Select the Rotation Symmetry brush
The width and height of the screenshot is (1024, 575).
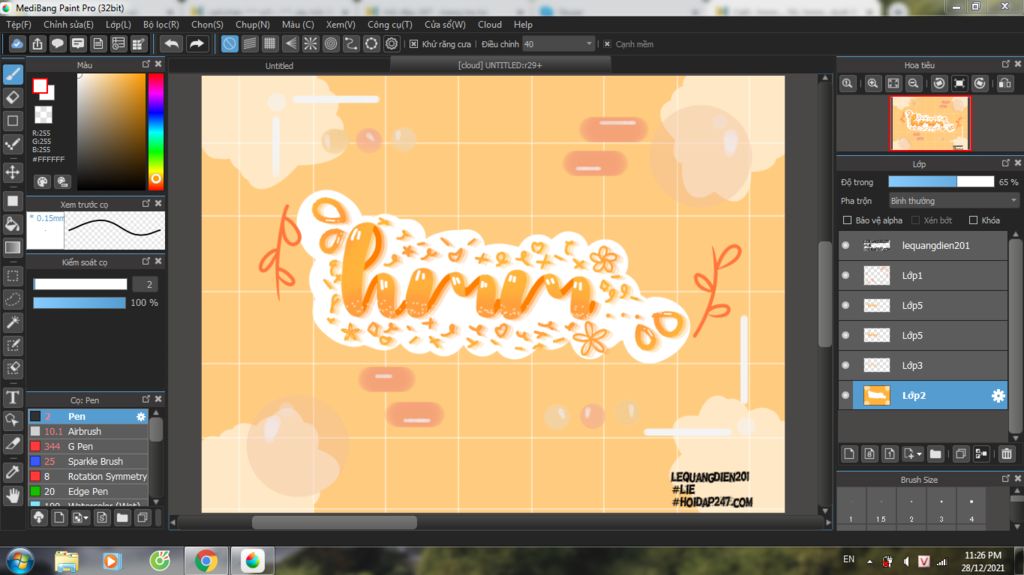[88, 476]
